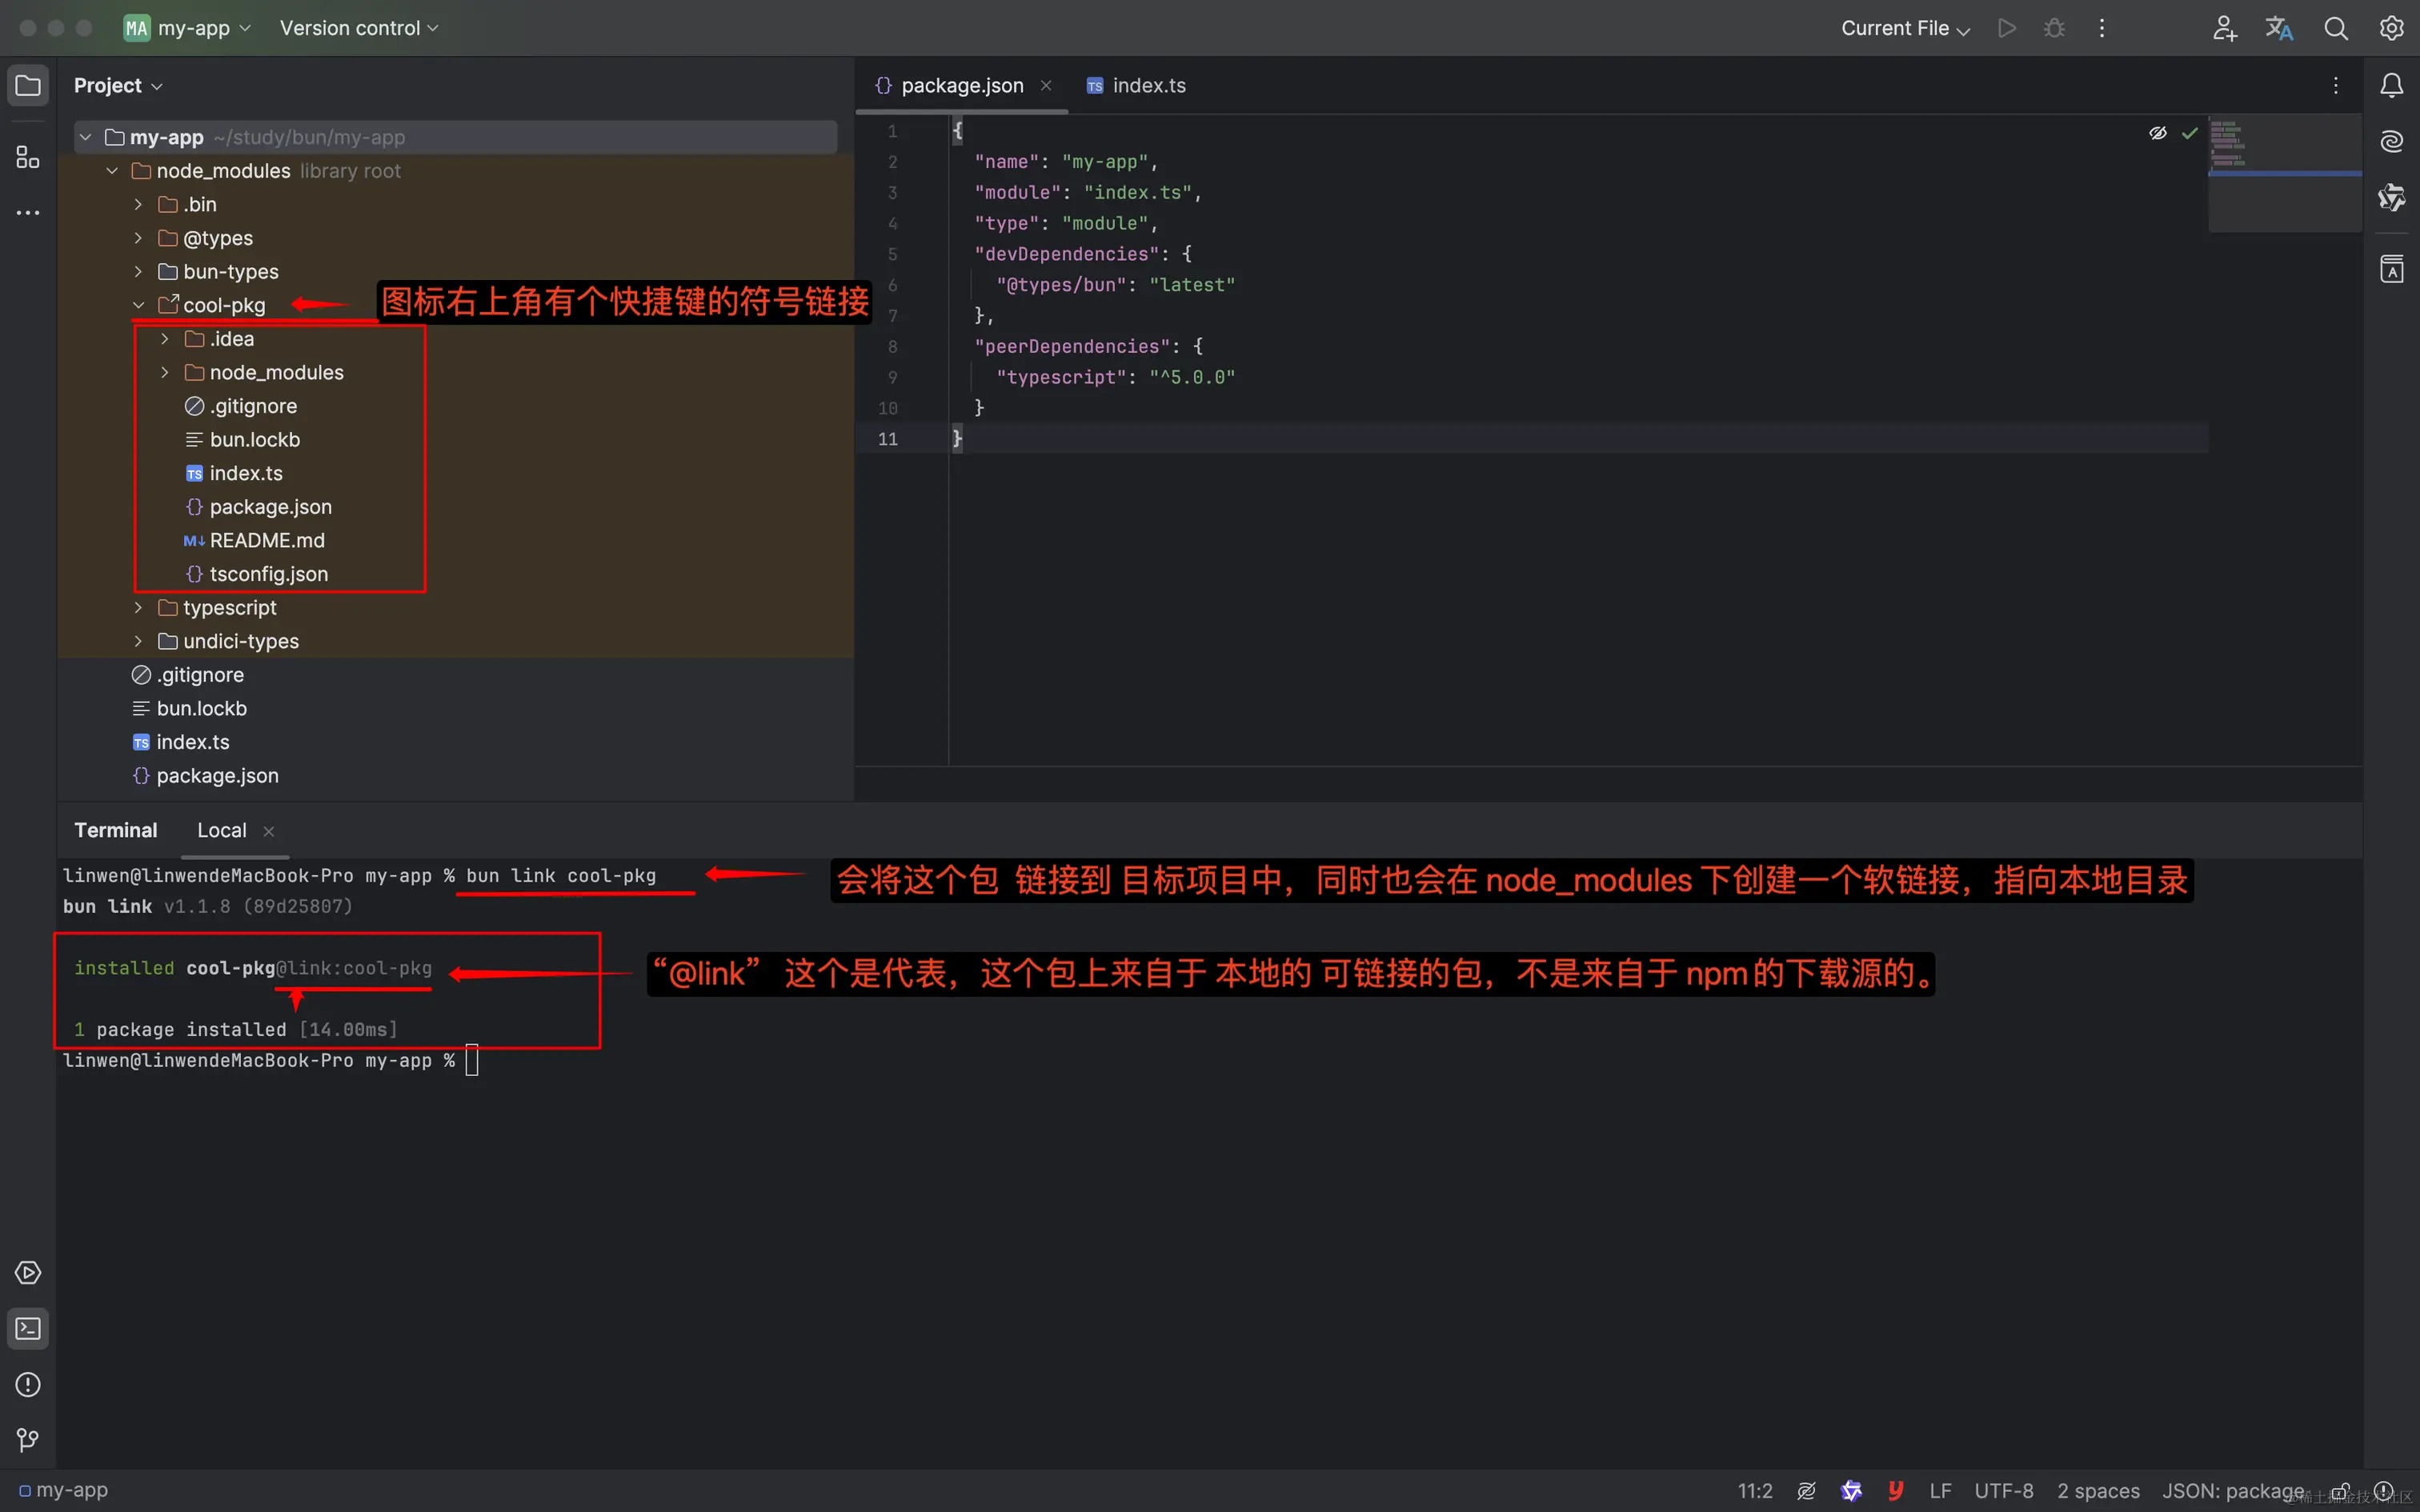This screenshot has height=1512, width=2420.
Task: Select README.md in cool-pkg
Action: tap(255, 541)
